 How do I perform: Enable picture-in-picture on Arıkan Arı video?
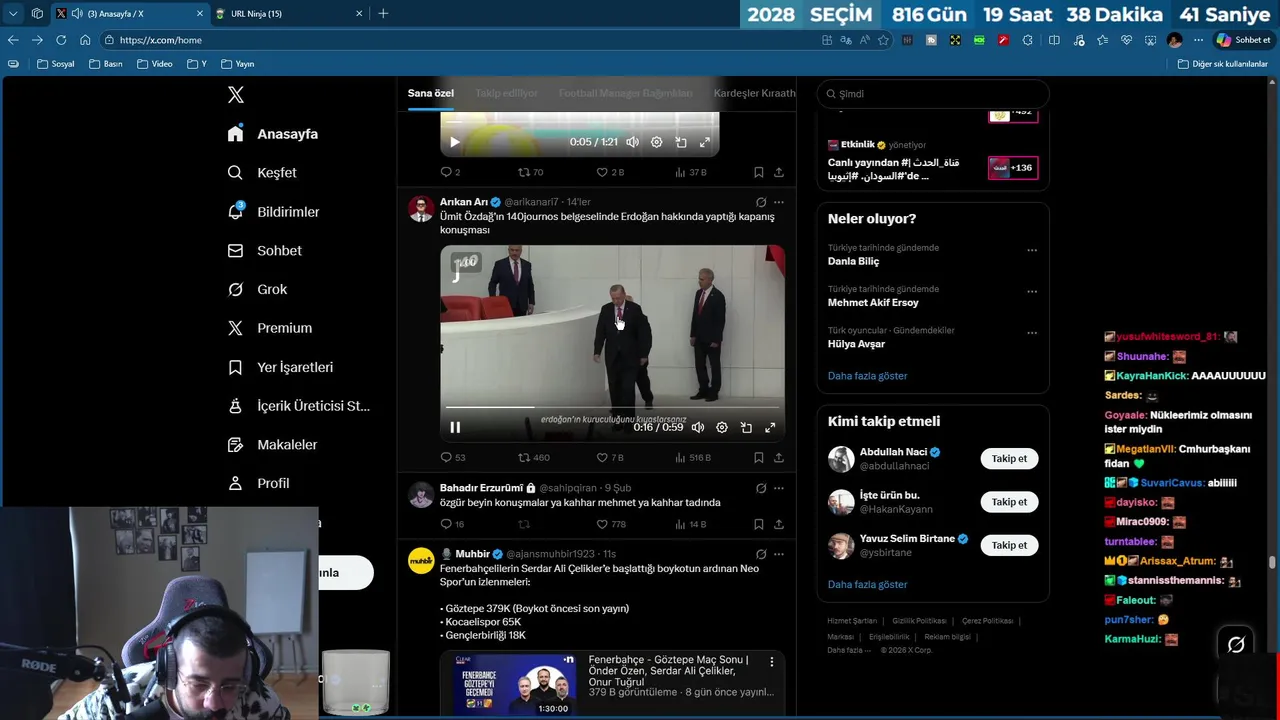(746, 428)
